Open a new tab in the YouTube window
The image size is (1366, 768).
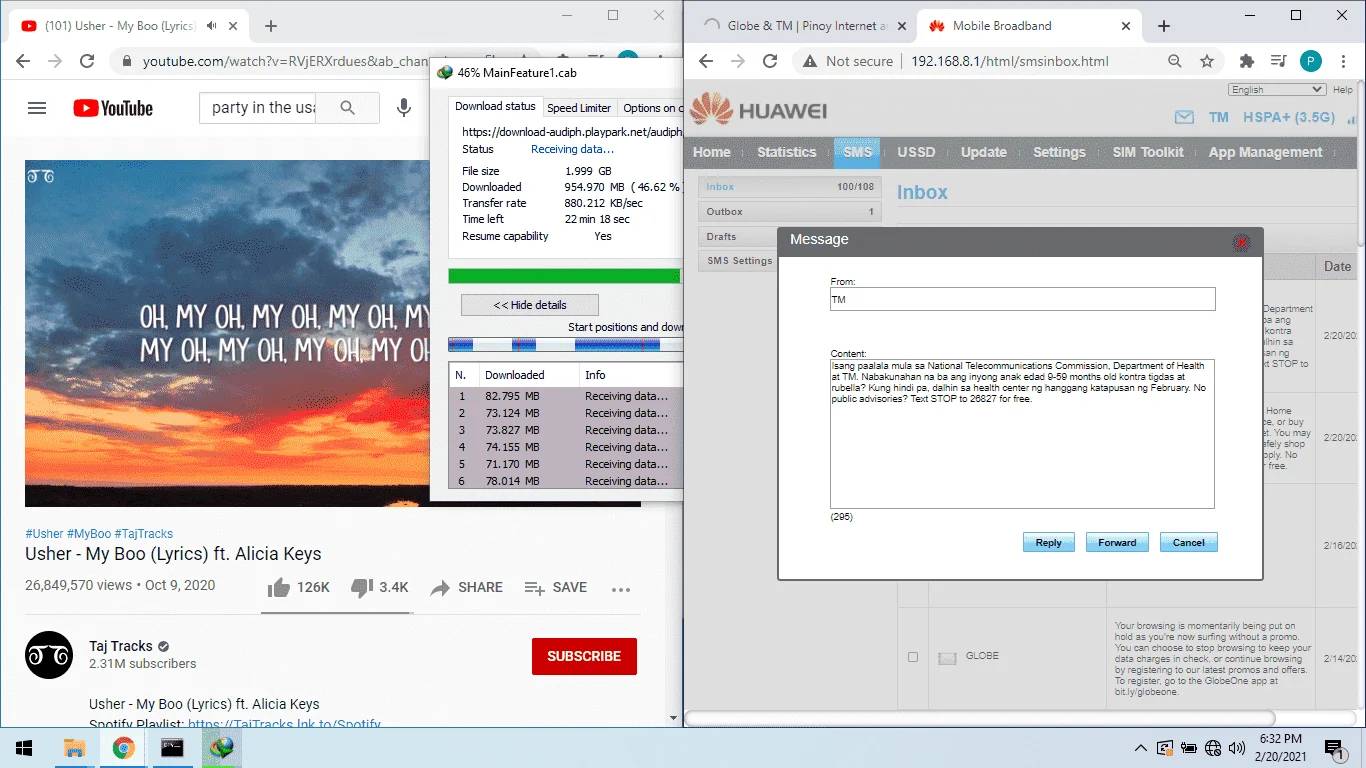pyautogui.click(x=271, y=26)
